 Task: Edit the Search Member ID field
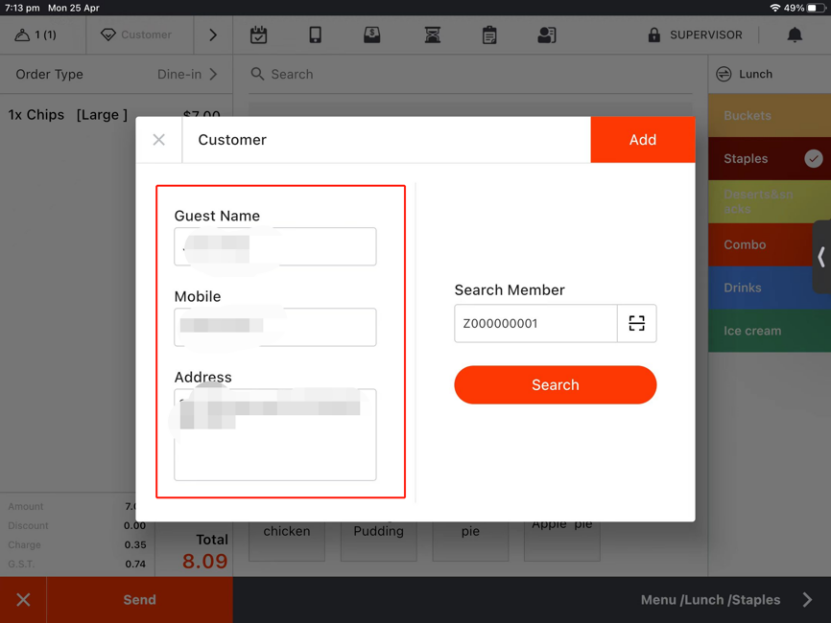[535, 324]
